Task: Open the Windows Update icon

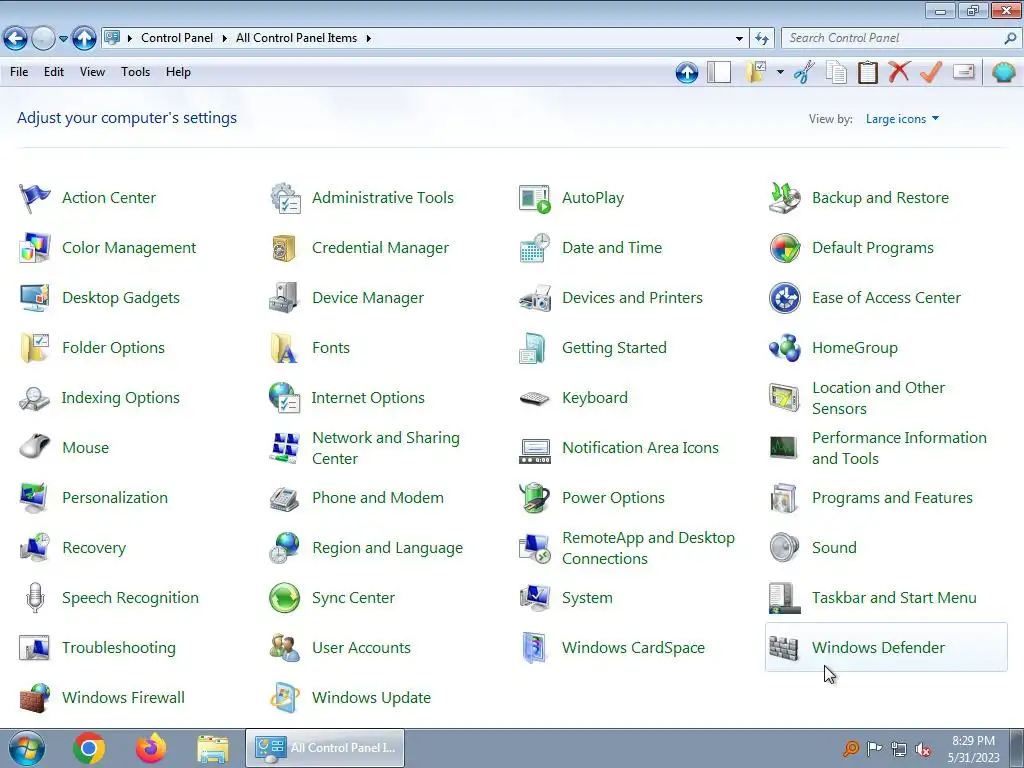Action: [x=285, y=697]
